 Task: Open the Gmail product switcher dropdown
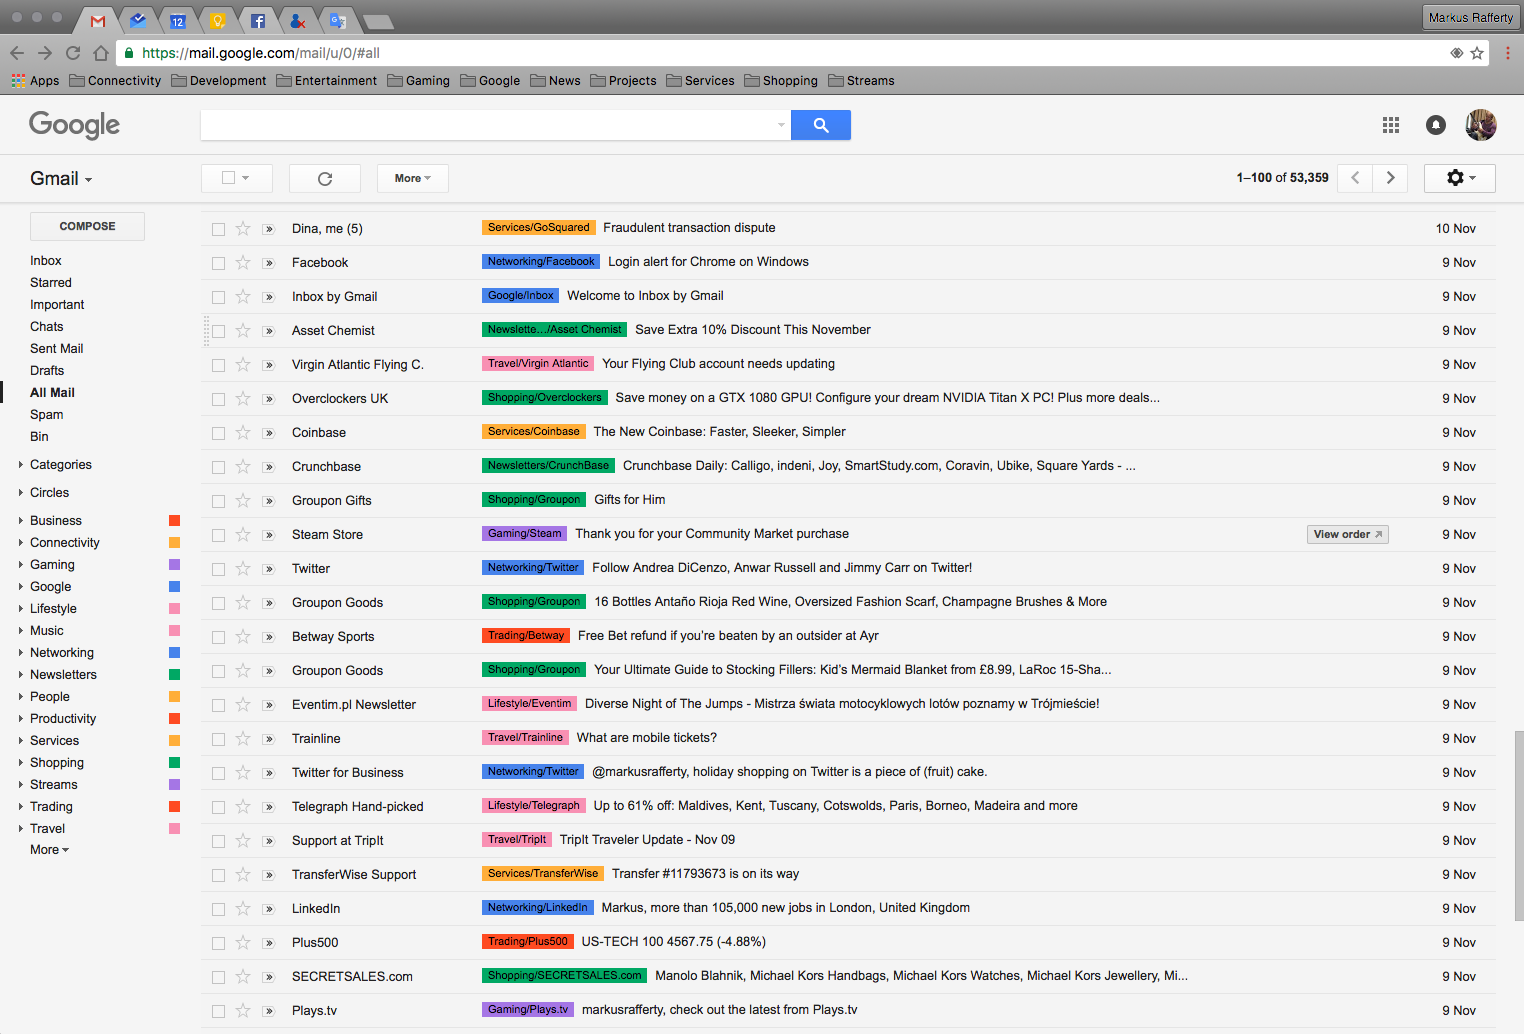click(x=61, y=179)
